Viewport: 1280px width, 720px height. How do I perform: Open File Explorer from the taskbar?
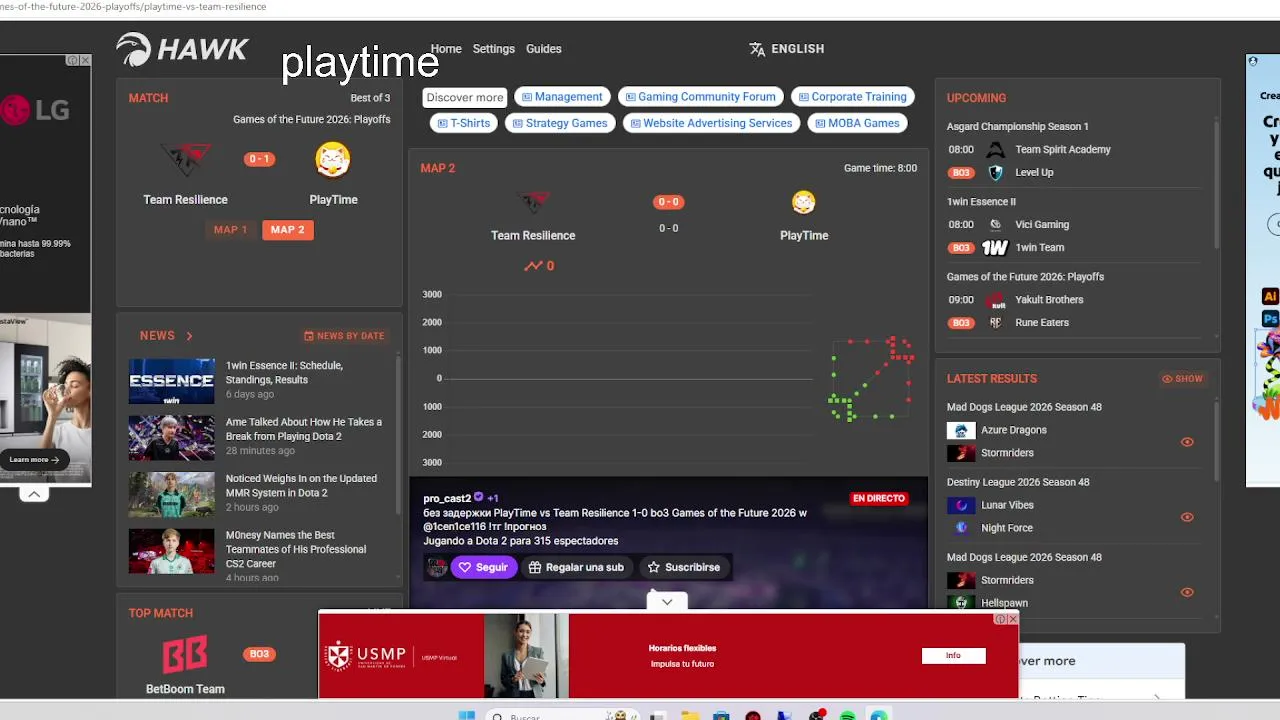pos(689,716)
